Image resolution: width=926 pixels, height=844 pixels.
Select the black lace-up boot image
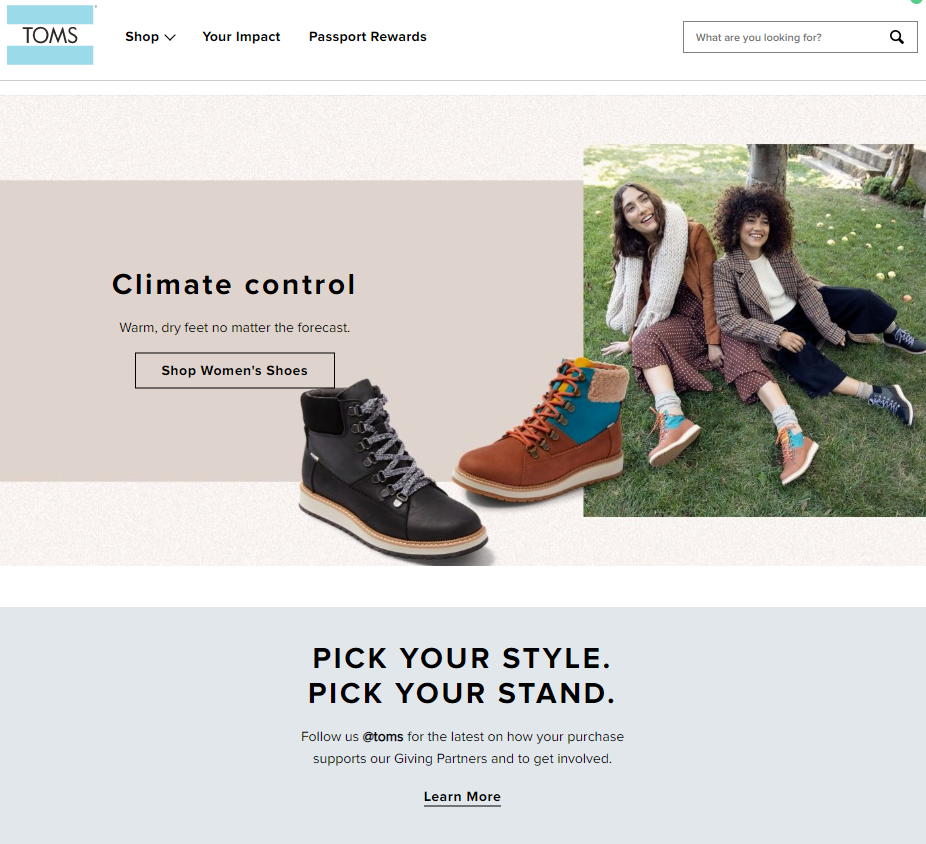click(393, 471)
